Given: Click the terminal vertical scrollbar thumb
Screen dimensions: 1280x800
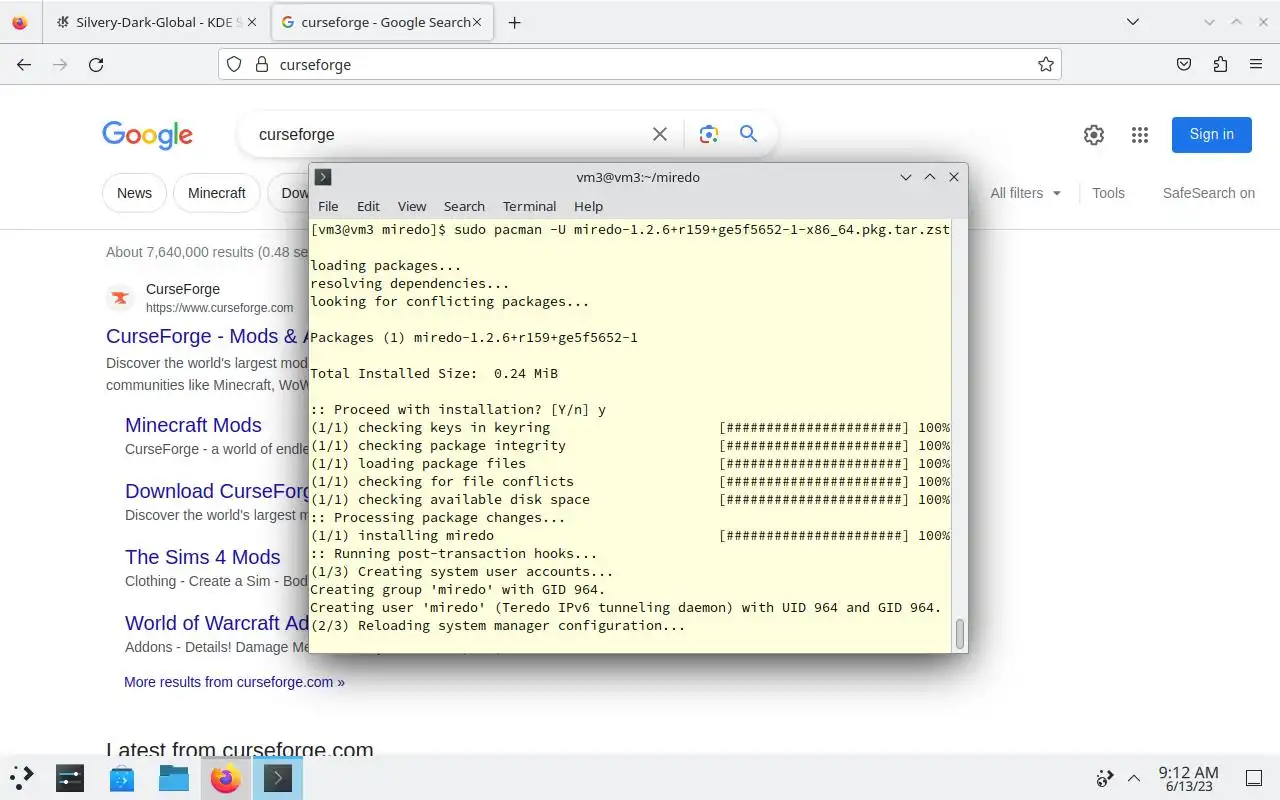Looking at the screenshot, I should tap(960, 634).
